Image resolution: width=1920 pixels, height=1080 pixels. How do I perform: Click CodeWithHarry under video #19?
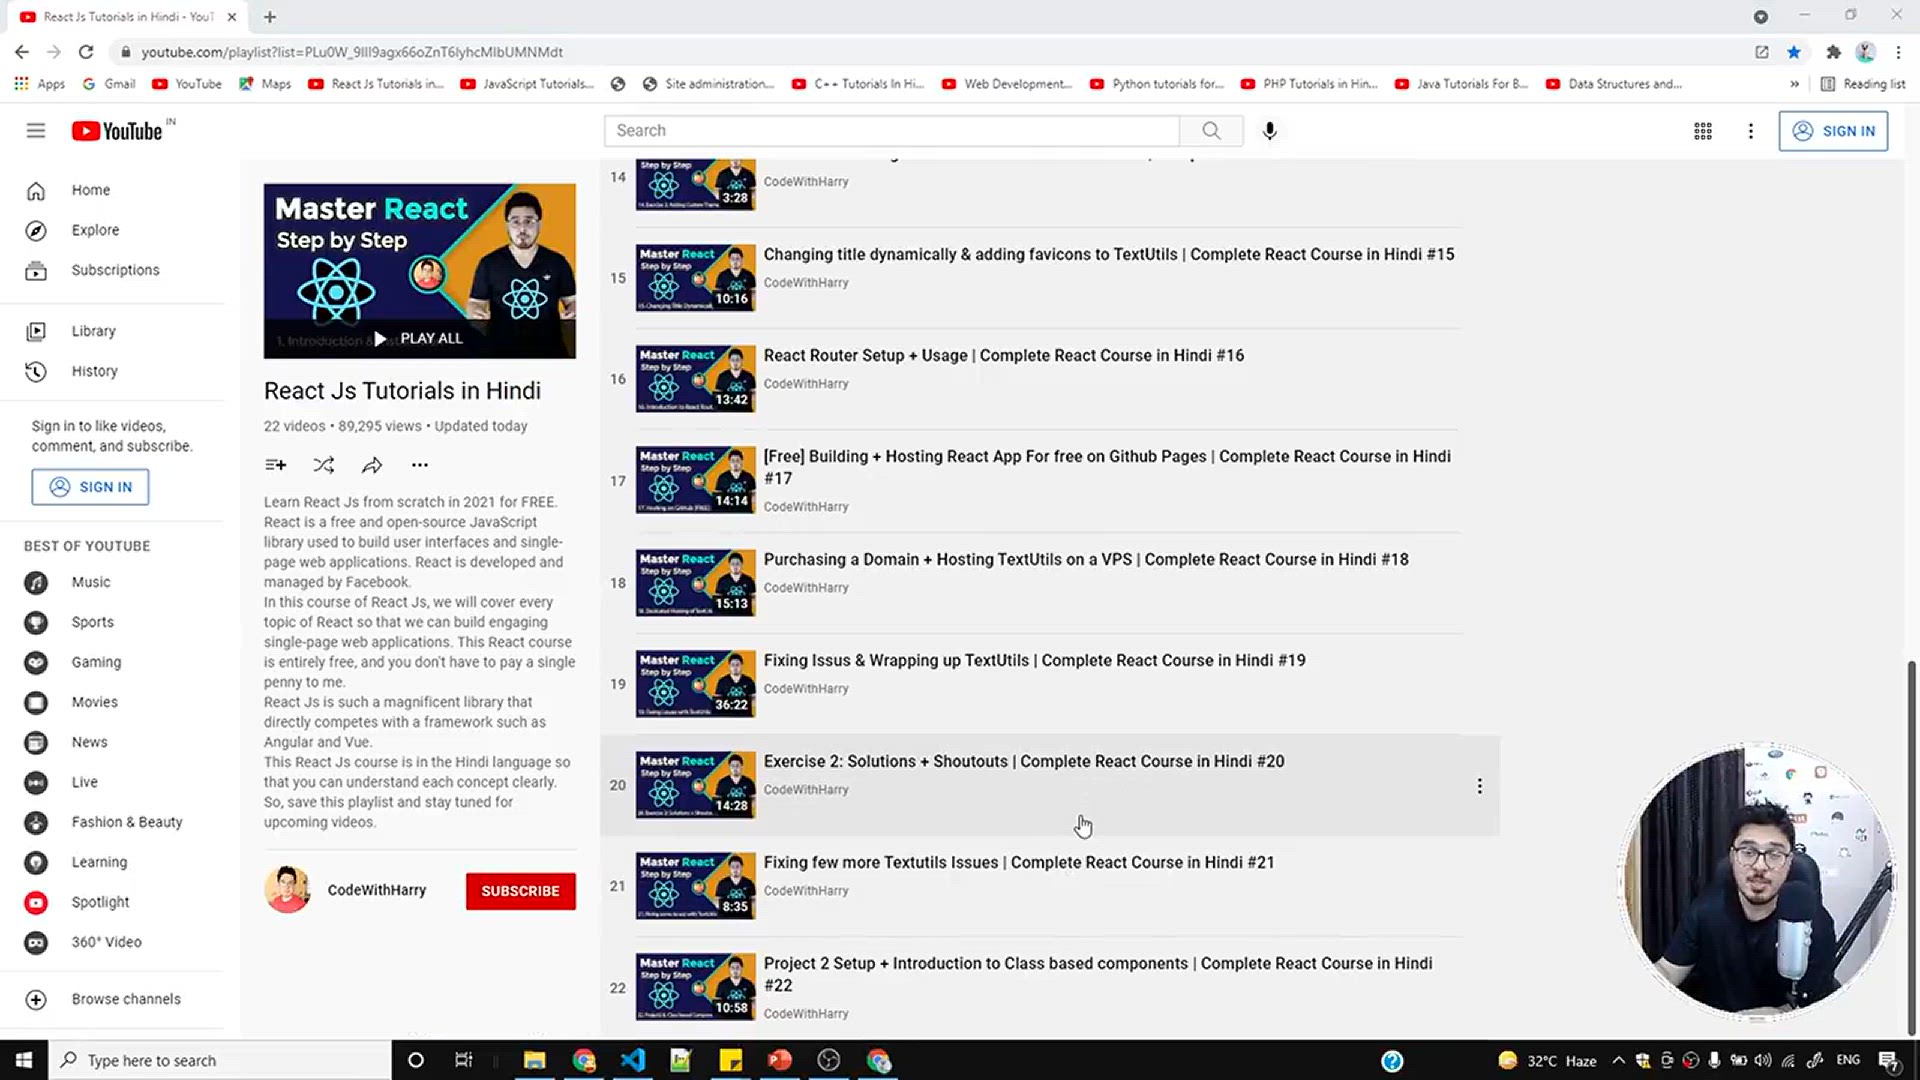(x=806, y=689)
